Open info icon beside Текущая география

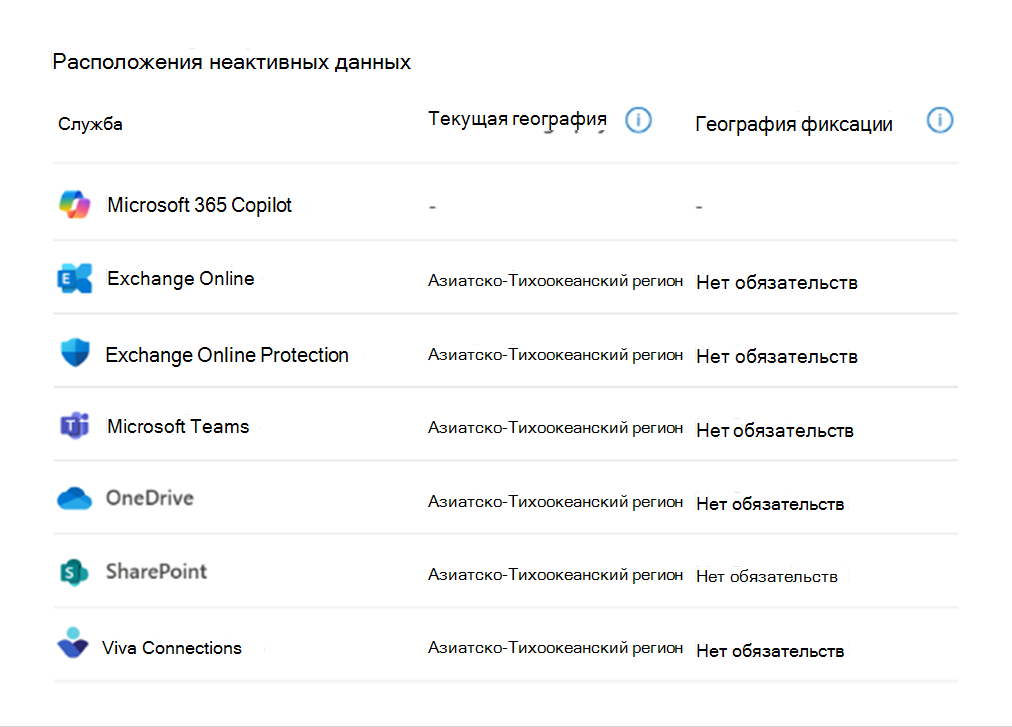[638, 120]
